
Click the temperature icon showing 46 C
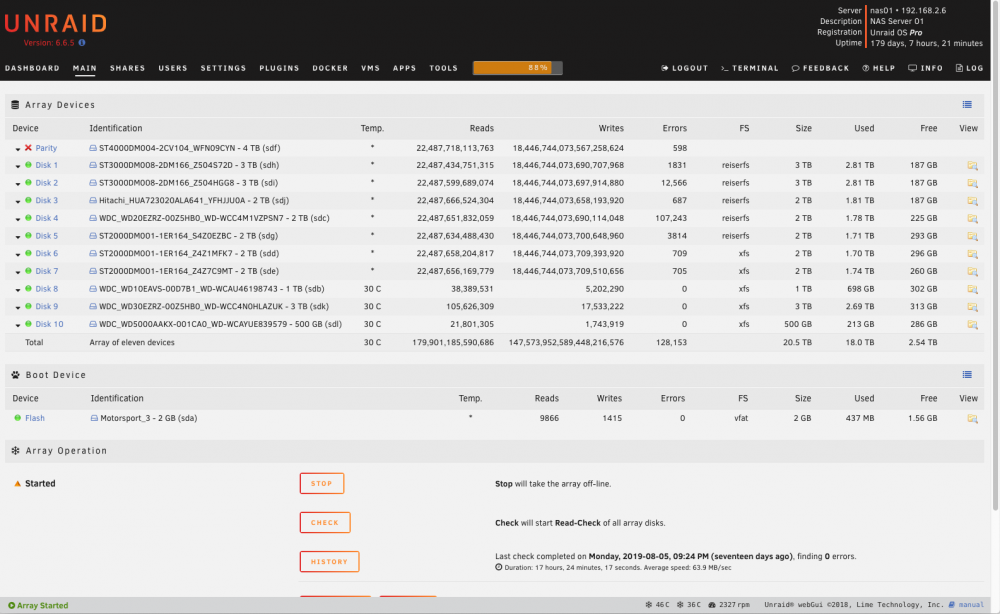click(649, 605)
